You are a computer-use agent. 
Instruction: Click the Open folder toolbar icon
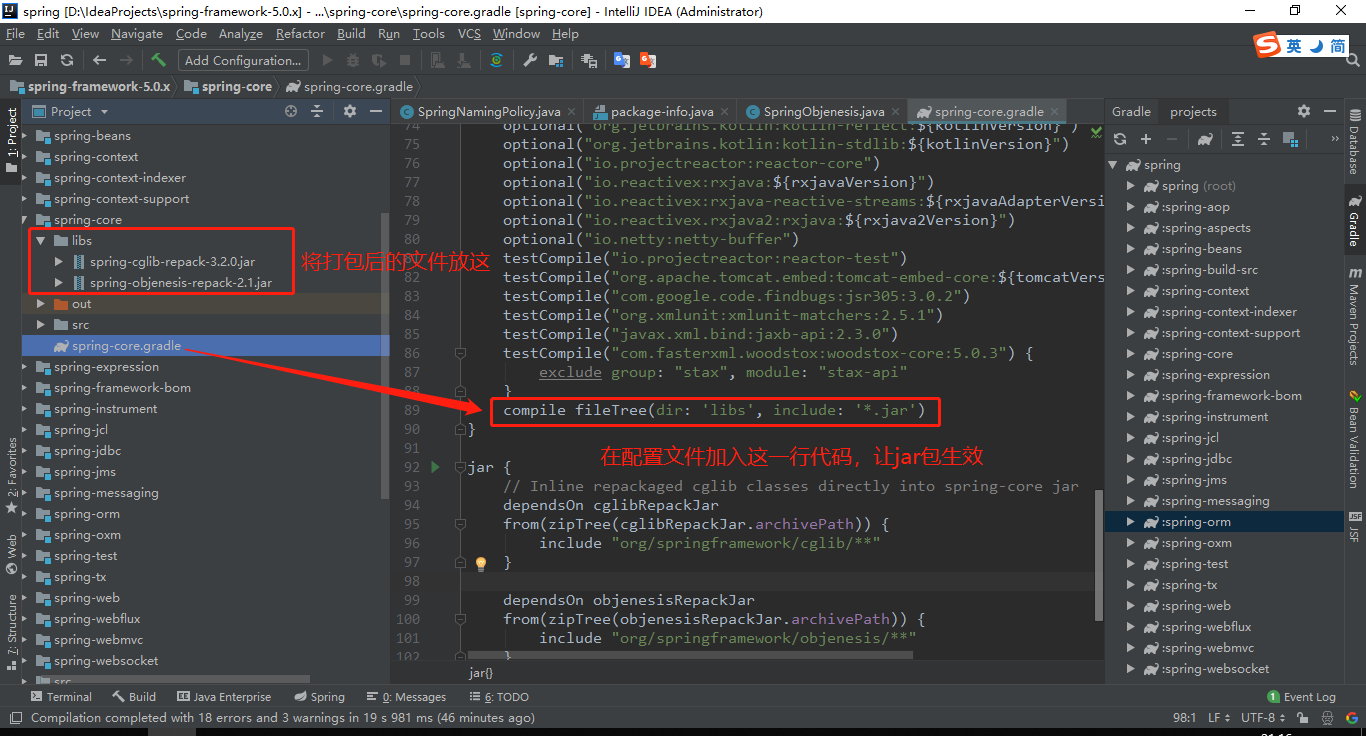15,60
